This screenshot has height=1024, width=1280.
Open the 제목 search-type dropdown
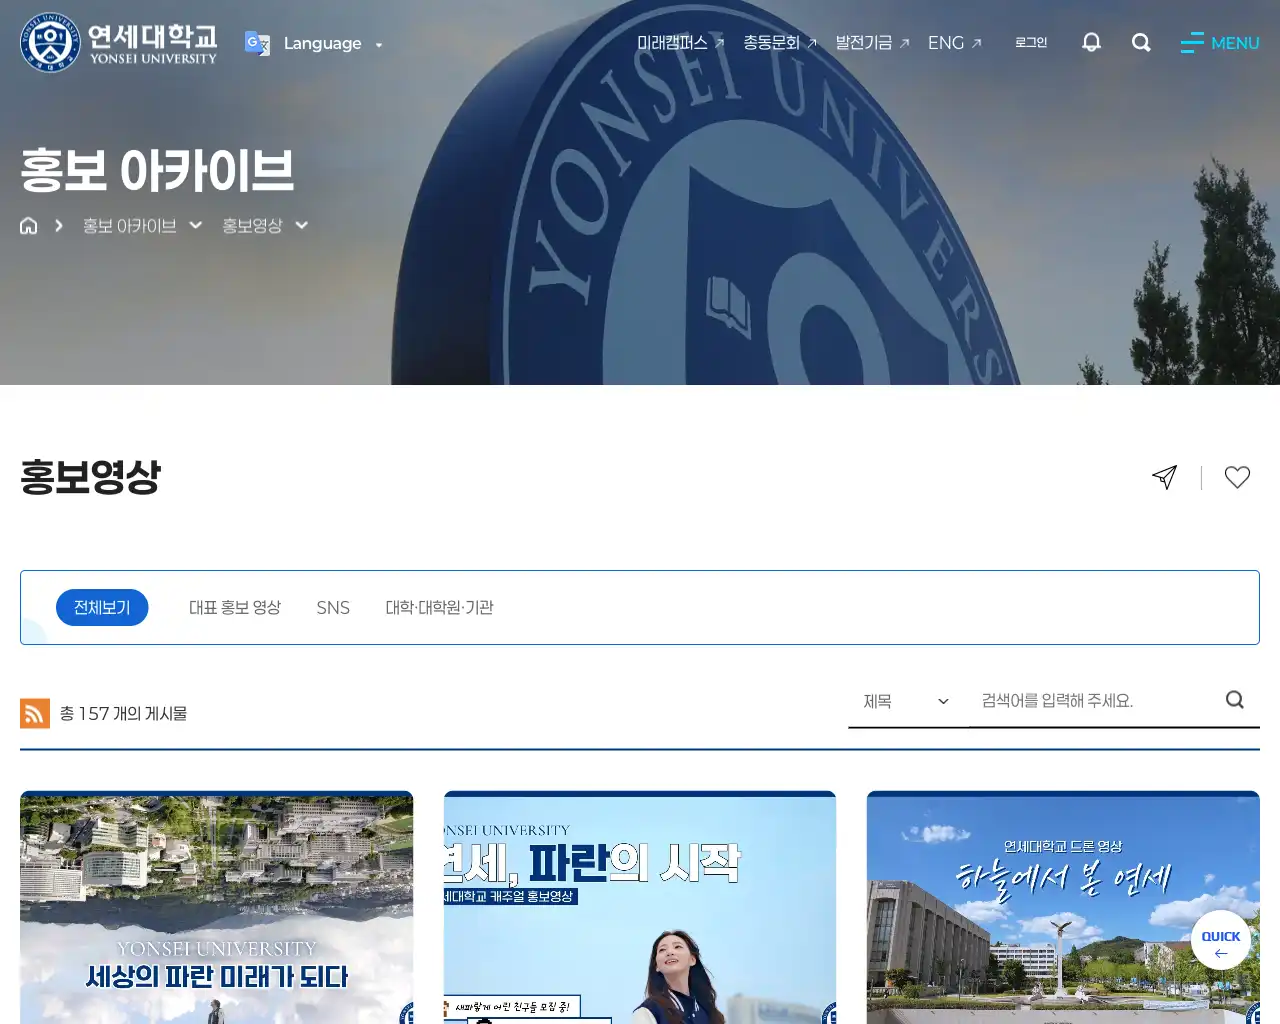[x=908, y=701]
